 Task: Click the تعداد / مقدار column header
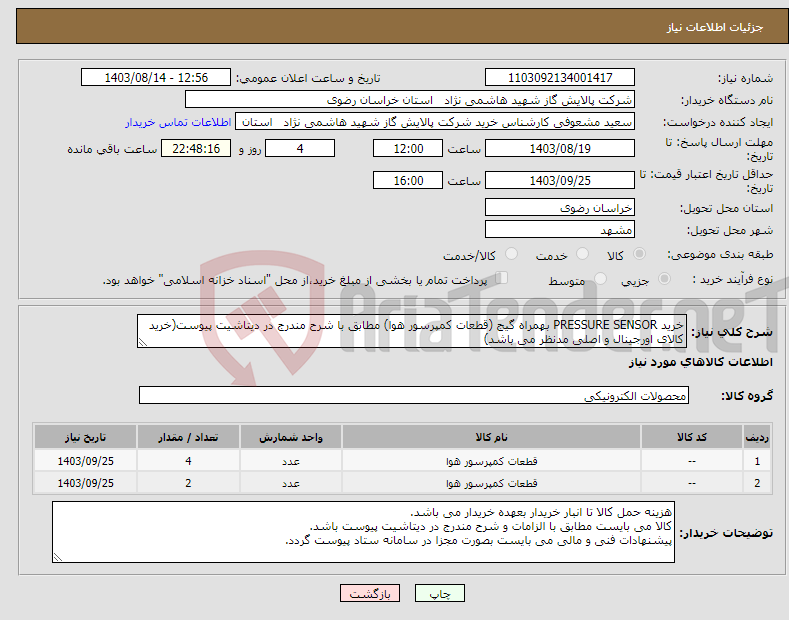(x=188, y=437)
